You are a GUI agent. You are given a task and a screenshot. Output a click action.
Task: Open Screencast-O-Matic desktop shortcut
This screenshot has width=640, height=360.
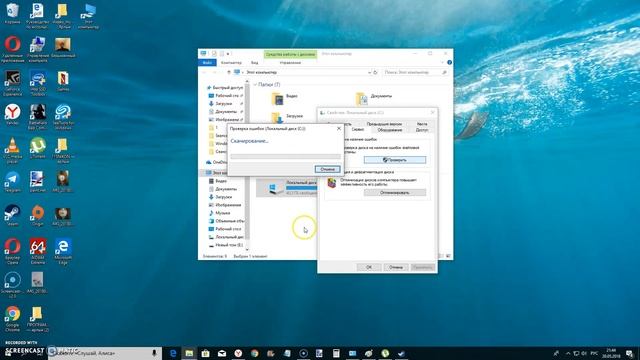pos(12,285)
